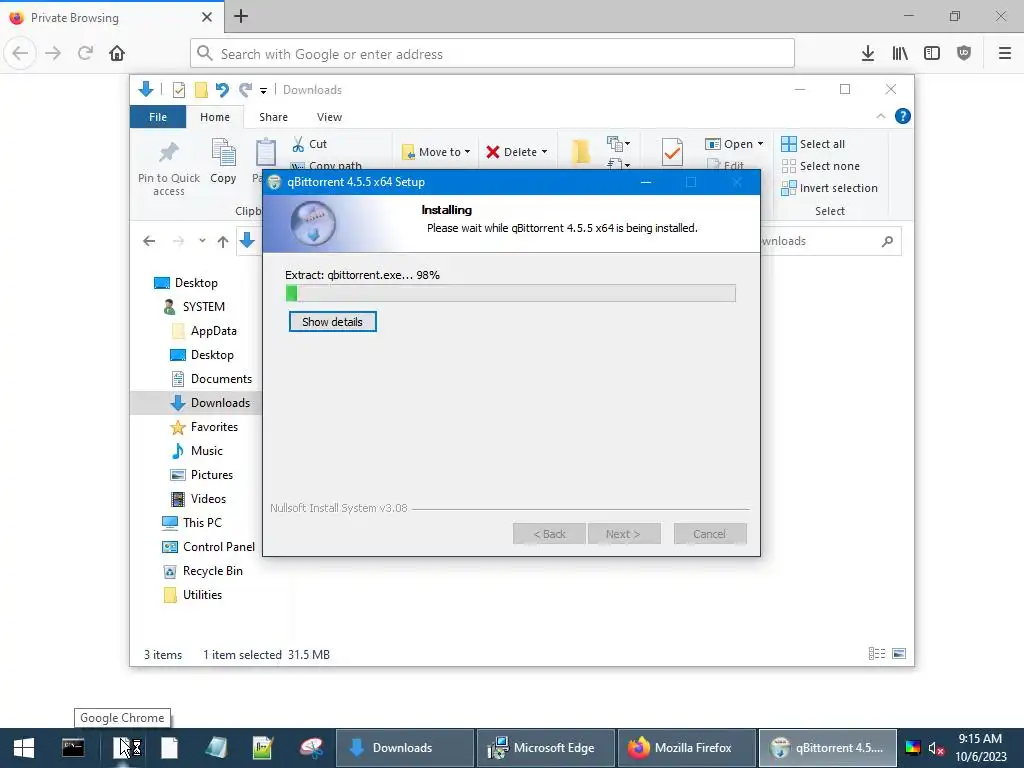1024x768 pixels.
Task: Click quick access properties checkmark icon
Action: point(178,89)
